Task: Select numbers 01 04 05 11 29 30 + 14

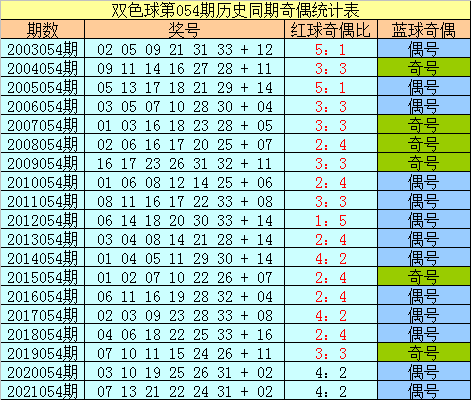Action: click(185, 258)
